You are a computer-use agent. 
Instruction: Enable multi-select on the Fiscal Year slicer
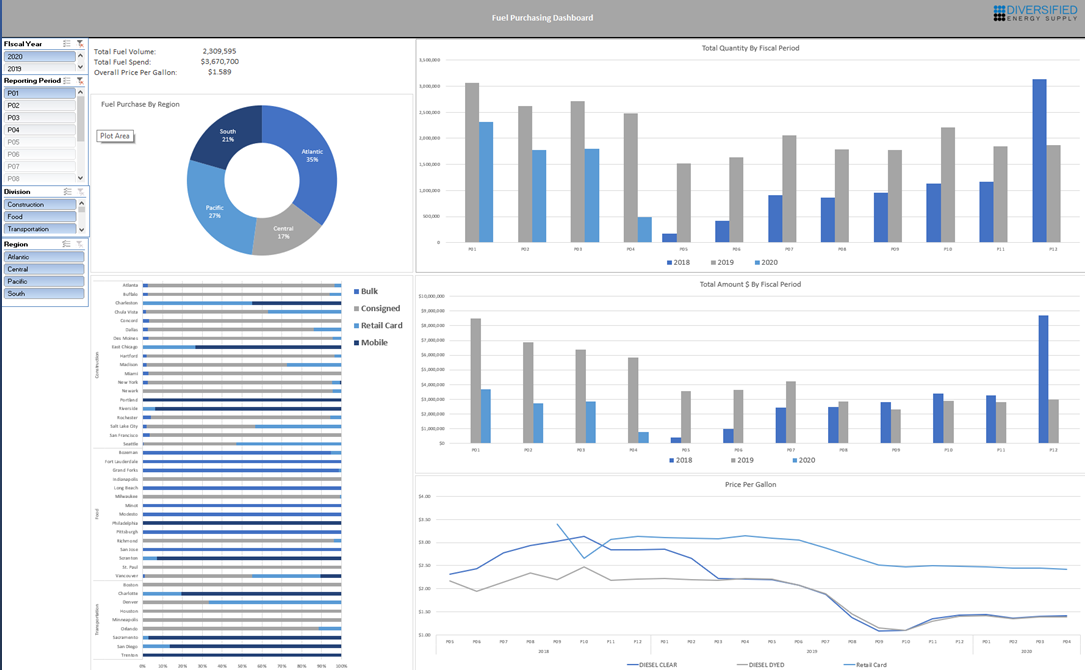click(65, 44)
